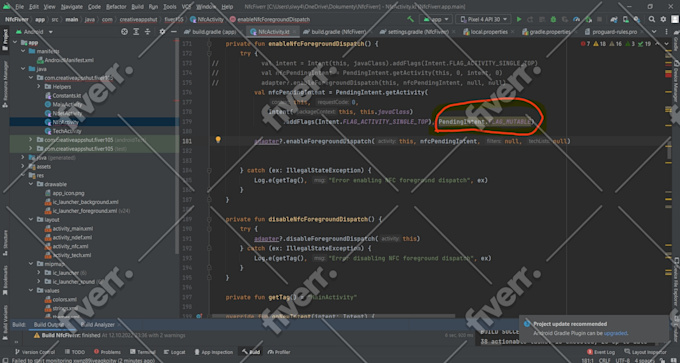This screenshot has height=363, width=680.
Task: Open the Profiler tool window
Action: [x=279, y=352]
